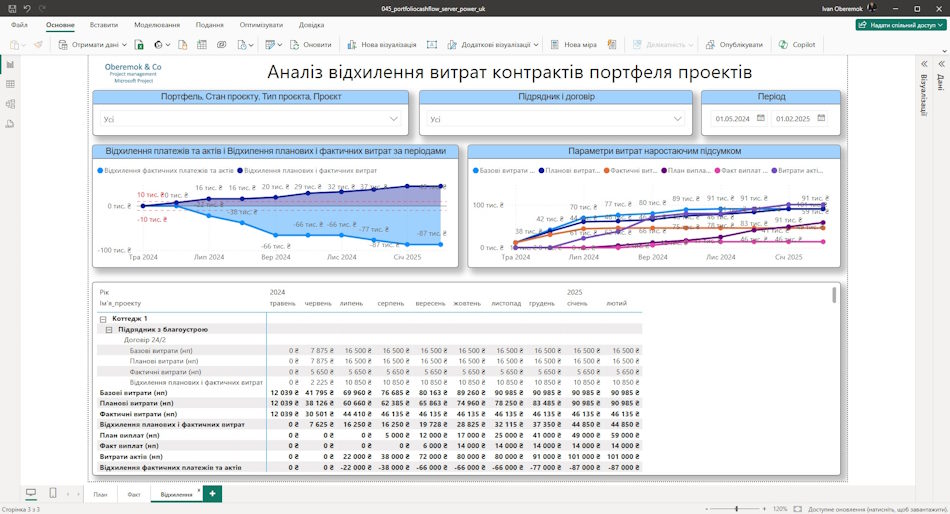
Task: Open Table view from left sidebar
Action: (10, 84)
